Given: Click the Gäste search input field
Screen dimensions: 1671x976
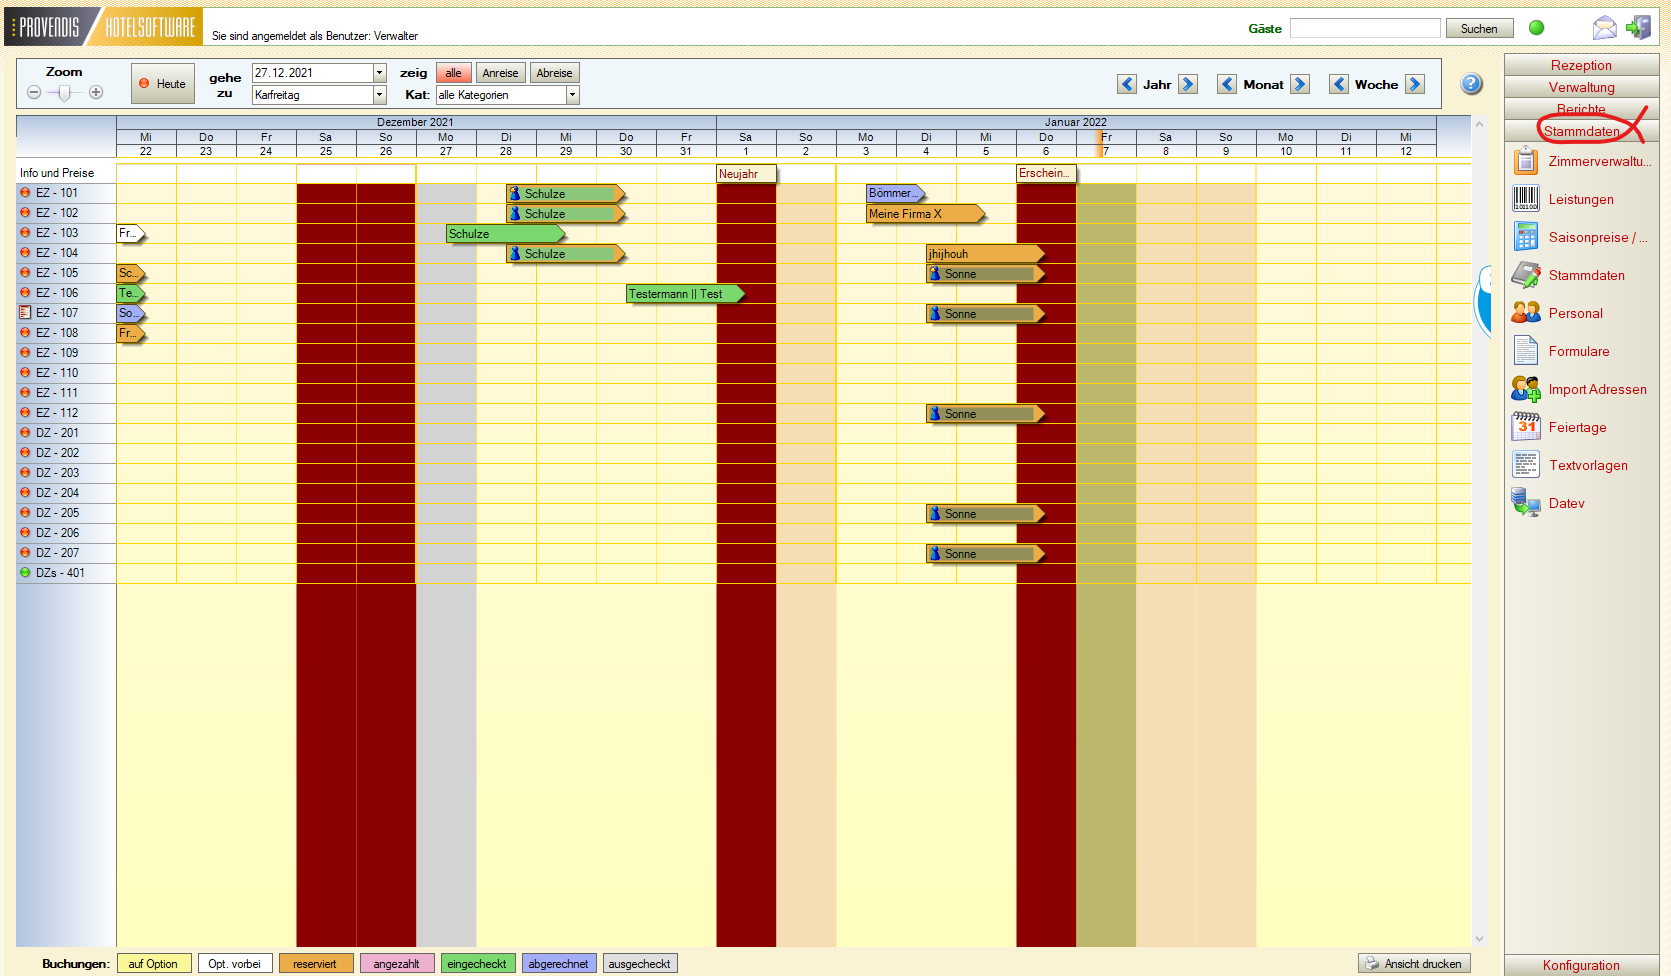Looking at the screenshot, I should tap(1364, 28).
